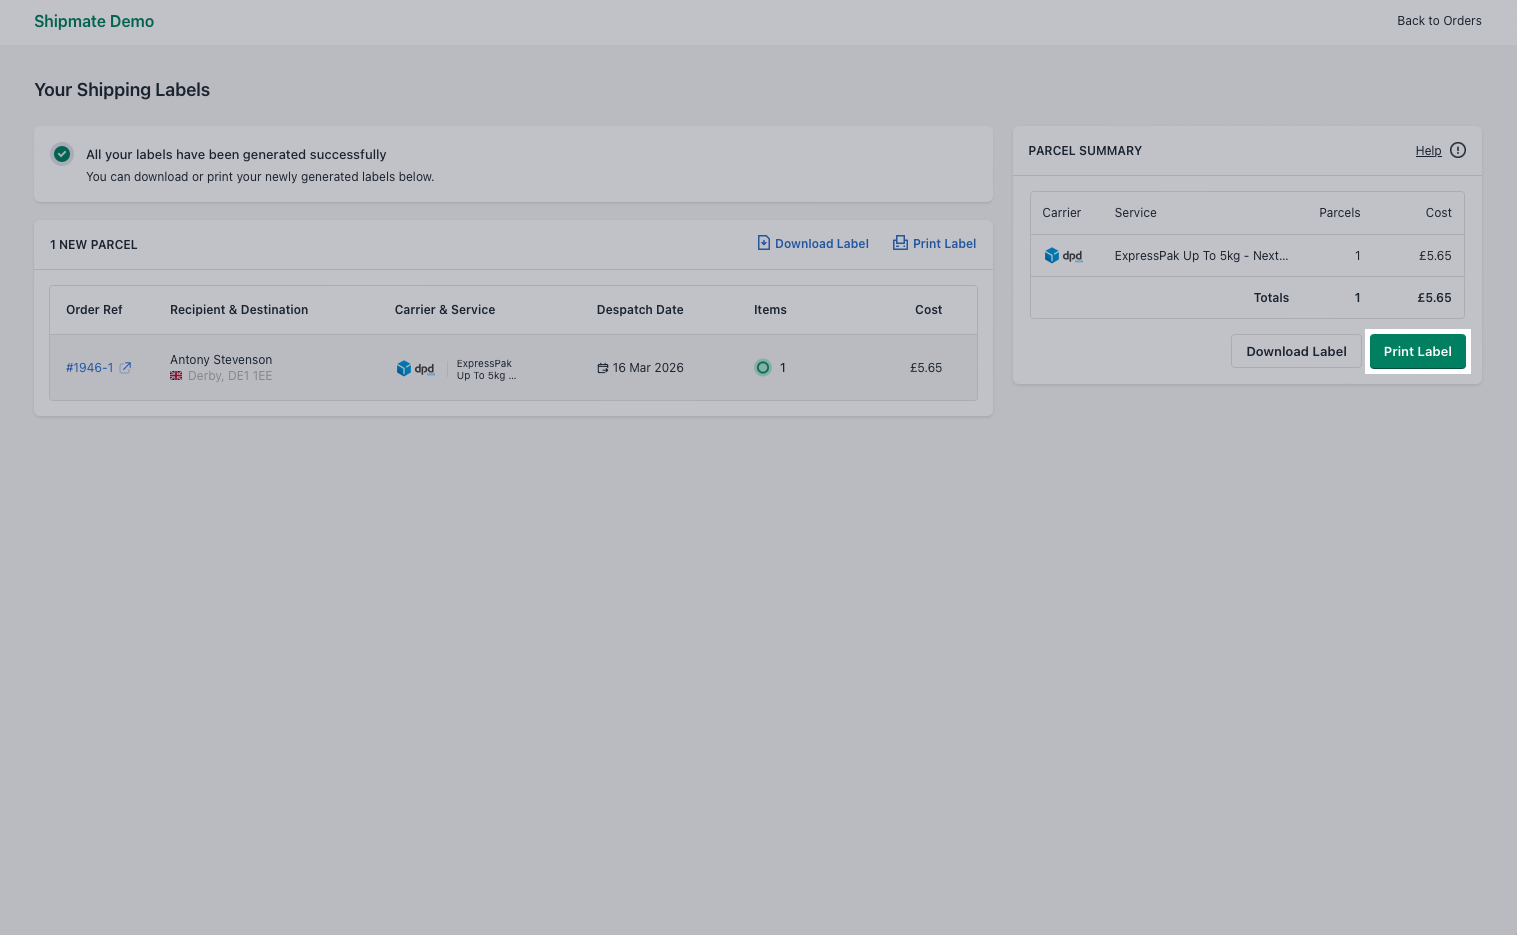
Task: Click the calendar icon next to 16 Mar 2026
Action: pos(603,368)
